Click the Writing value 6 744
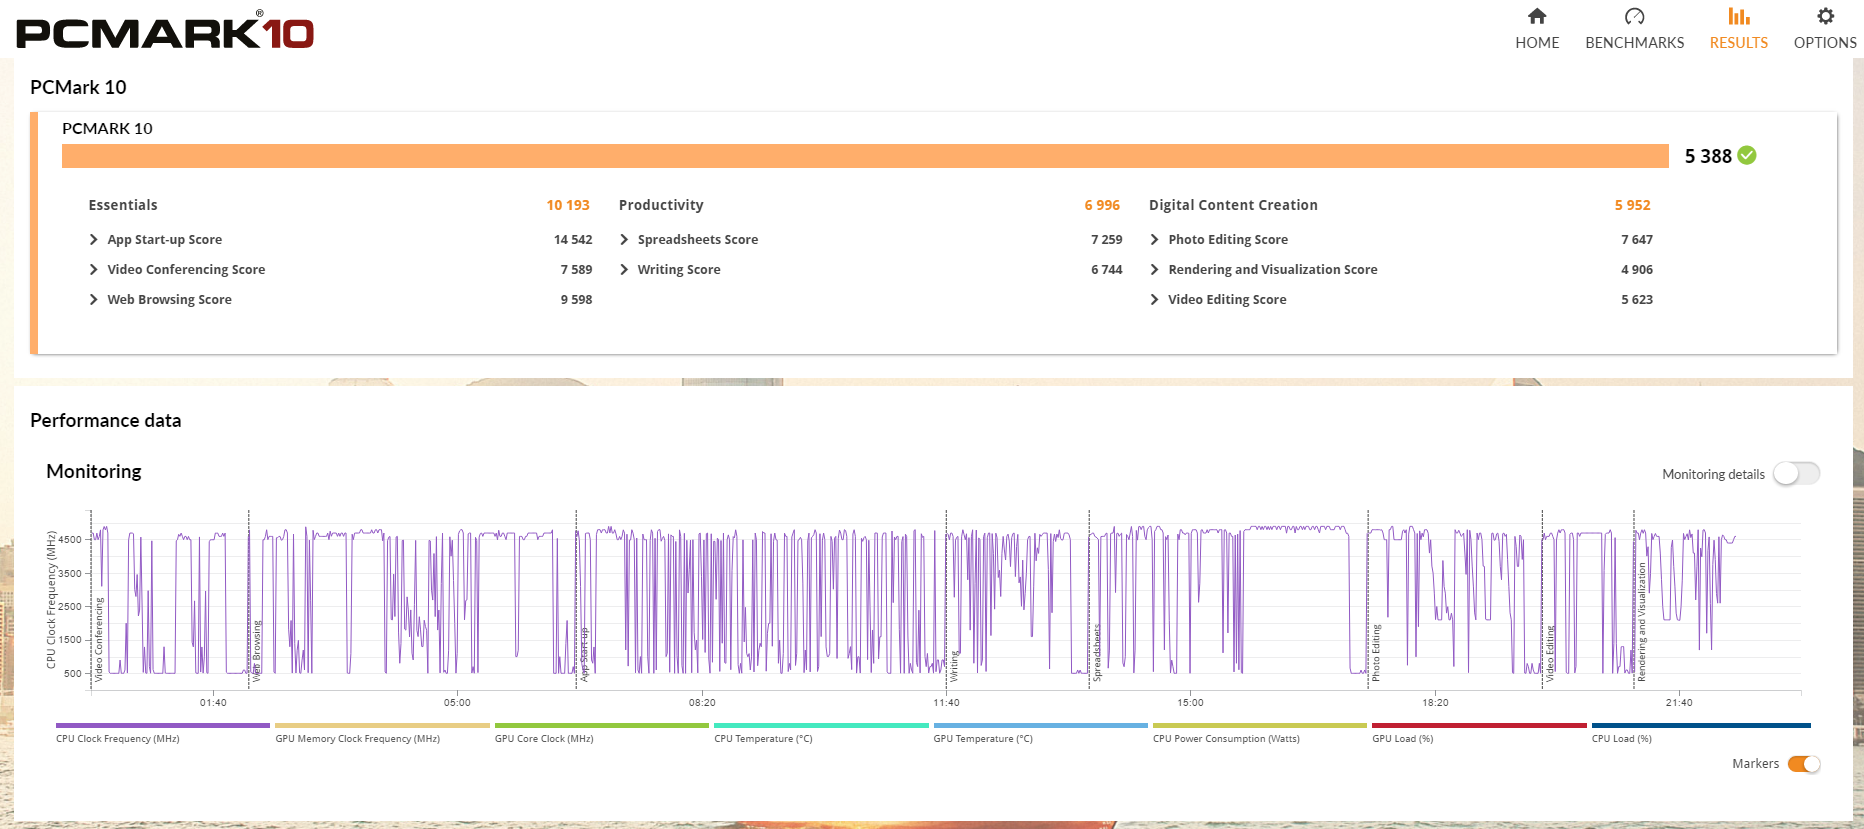Screen dimensions: 1864x829 [x=1107, y=269]
